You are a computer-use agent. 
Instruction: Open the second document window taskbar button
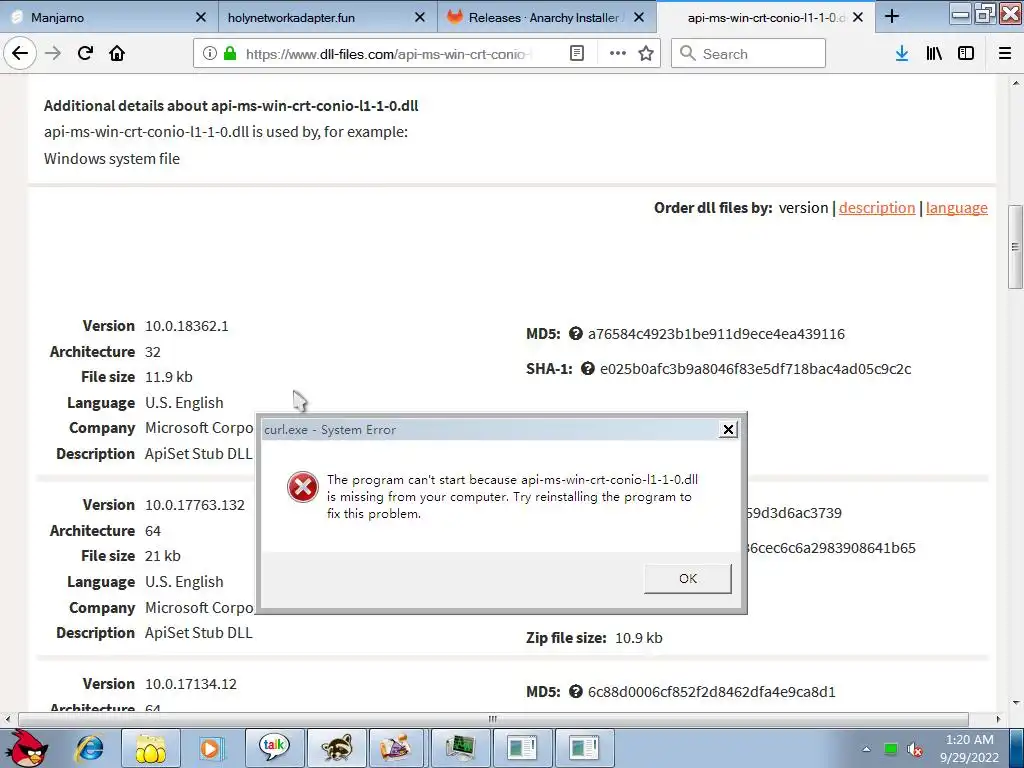[584, 746]
